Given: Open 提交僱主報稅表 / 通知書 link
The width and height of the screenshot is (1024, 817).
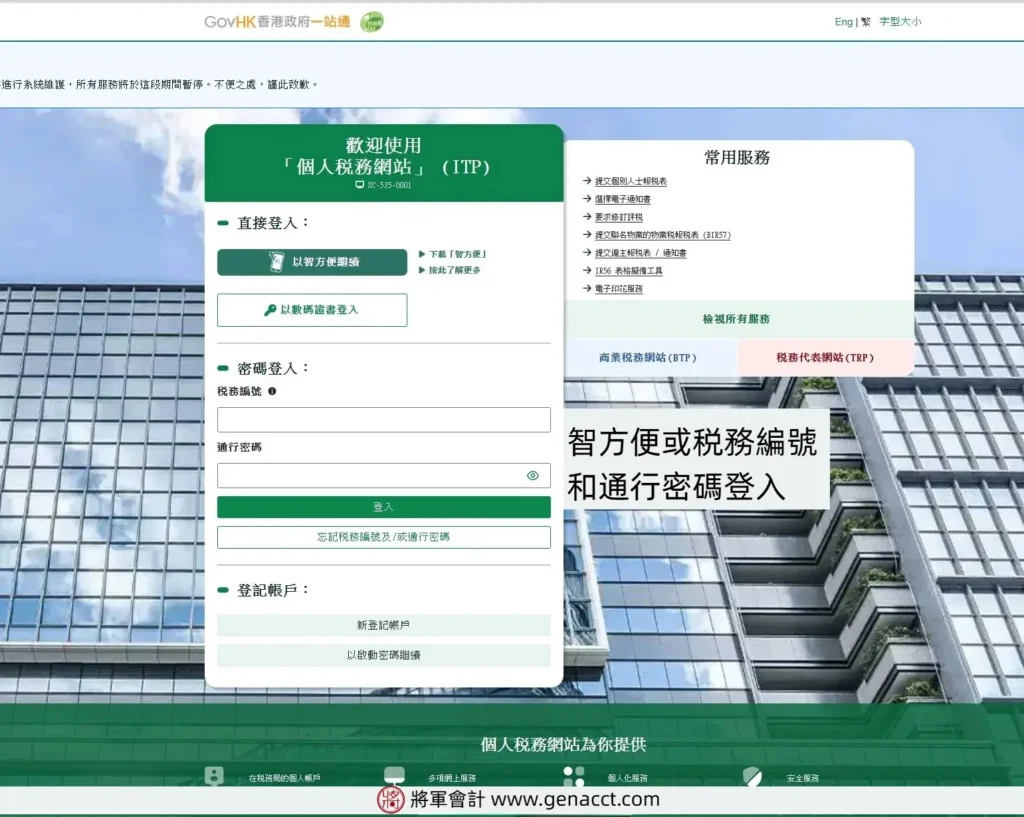Looking at the screenshot, I should click(640, 253).
